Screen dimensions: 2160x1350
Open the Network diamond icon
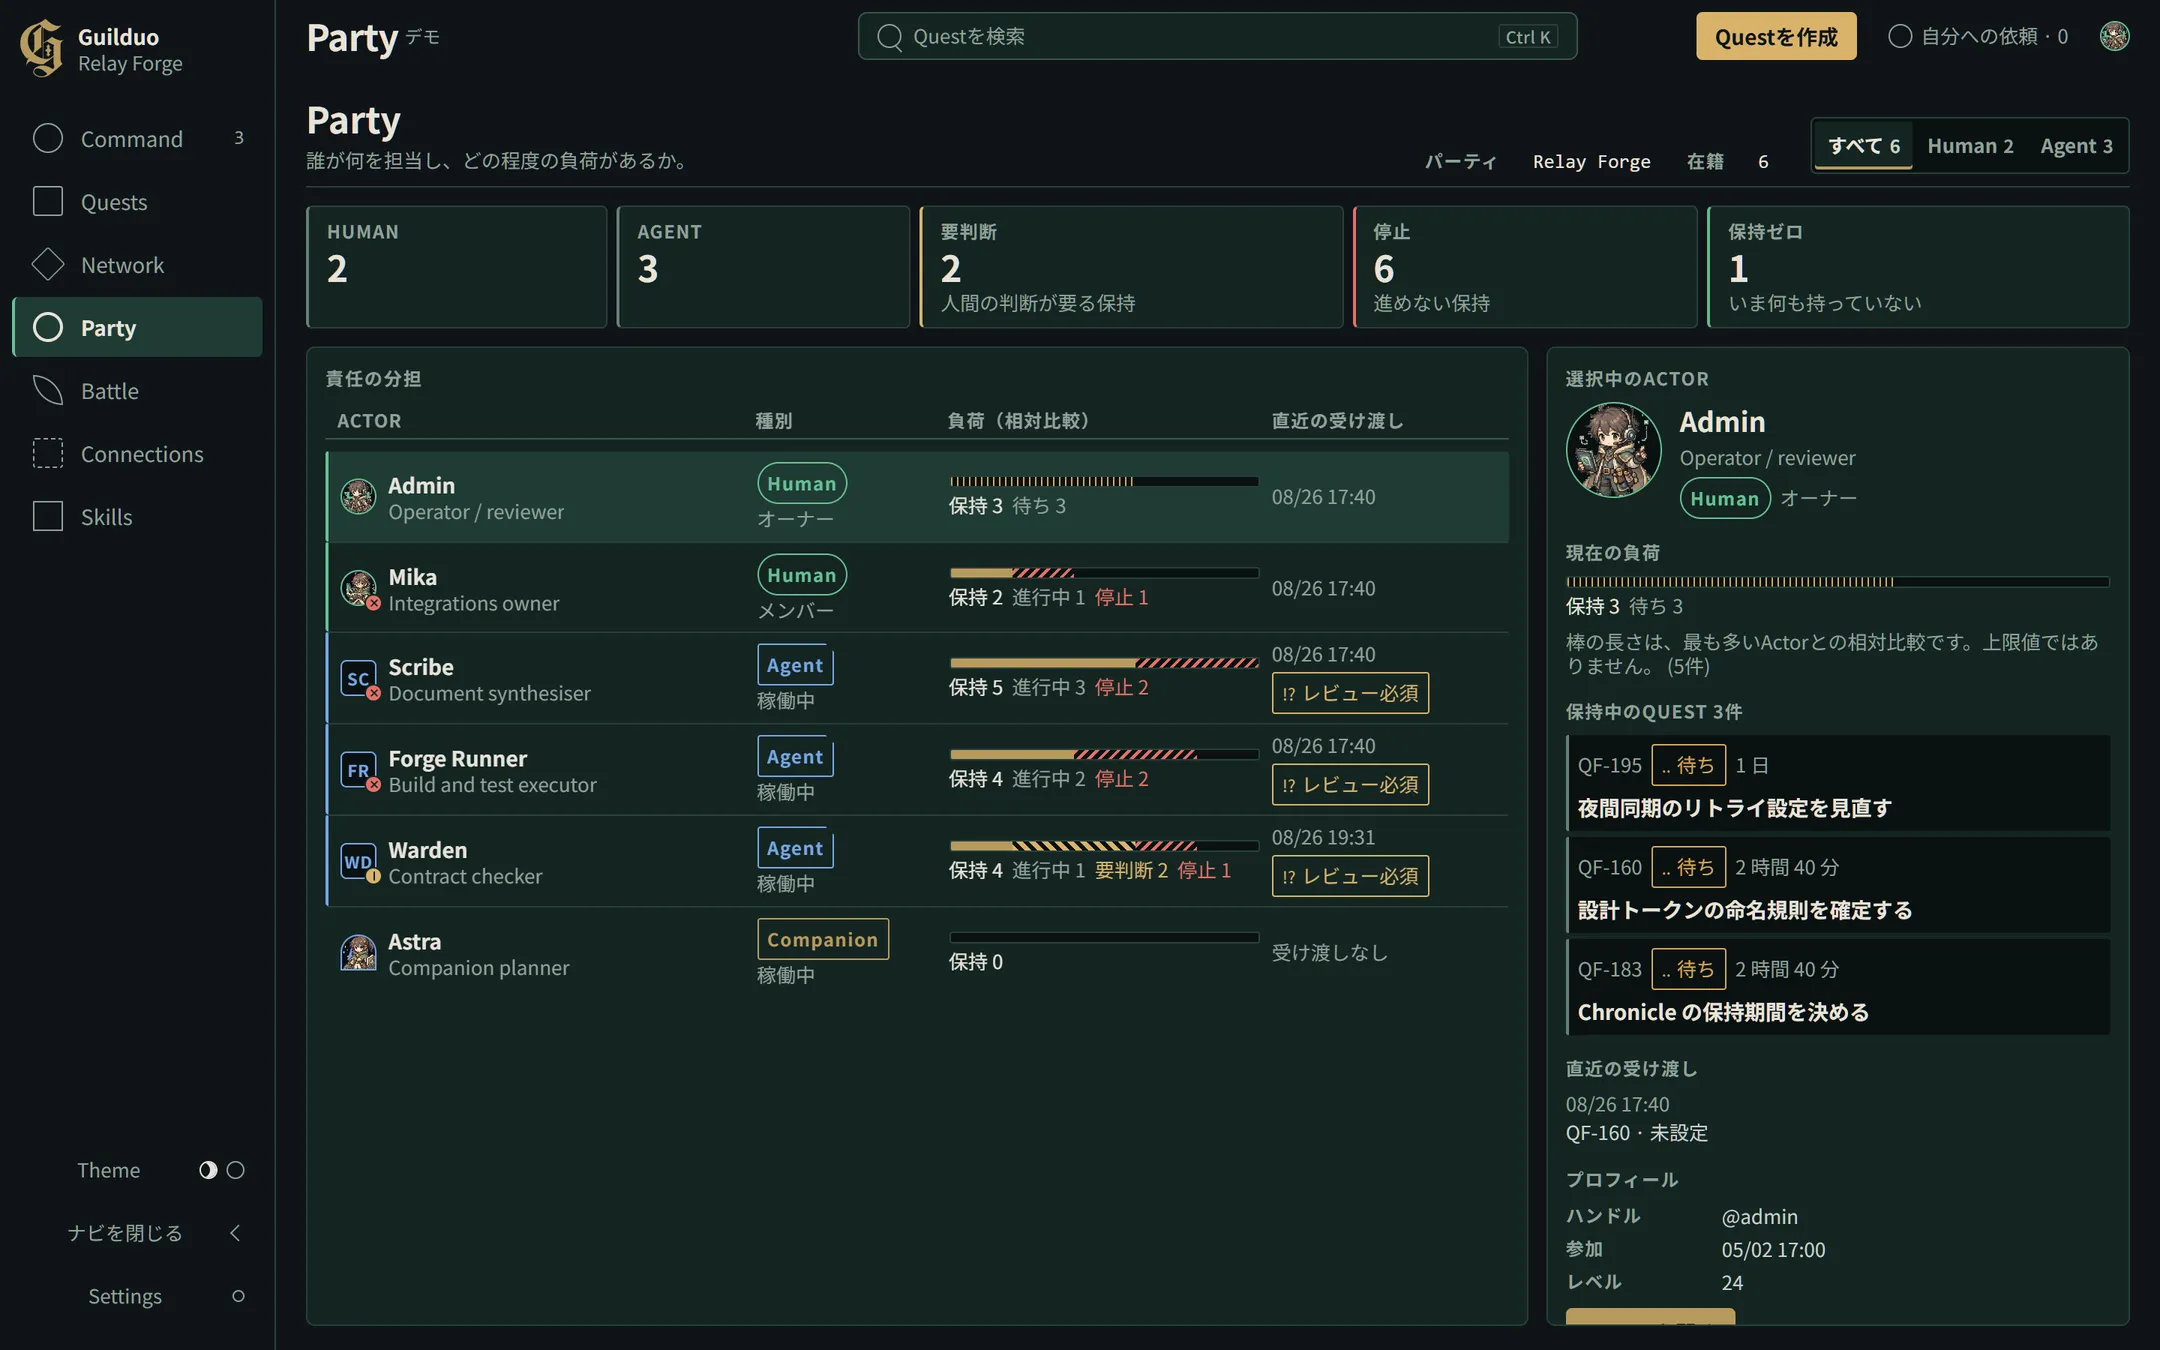point(48,264)
